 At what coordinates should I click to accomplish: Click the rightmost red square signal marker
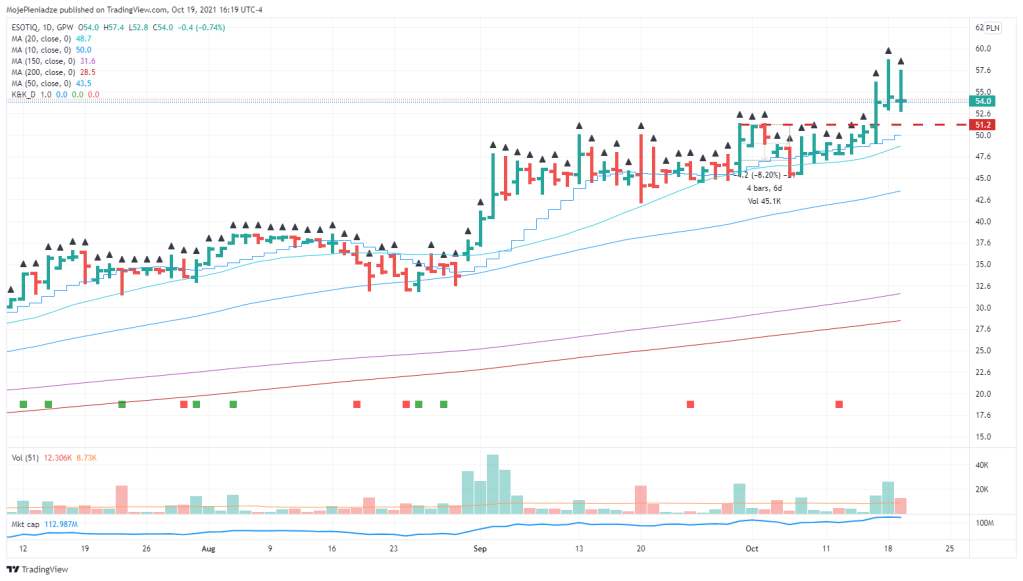(839, 404)
